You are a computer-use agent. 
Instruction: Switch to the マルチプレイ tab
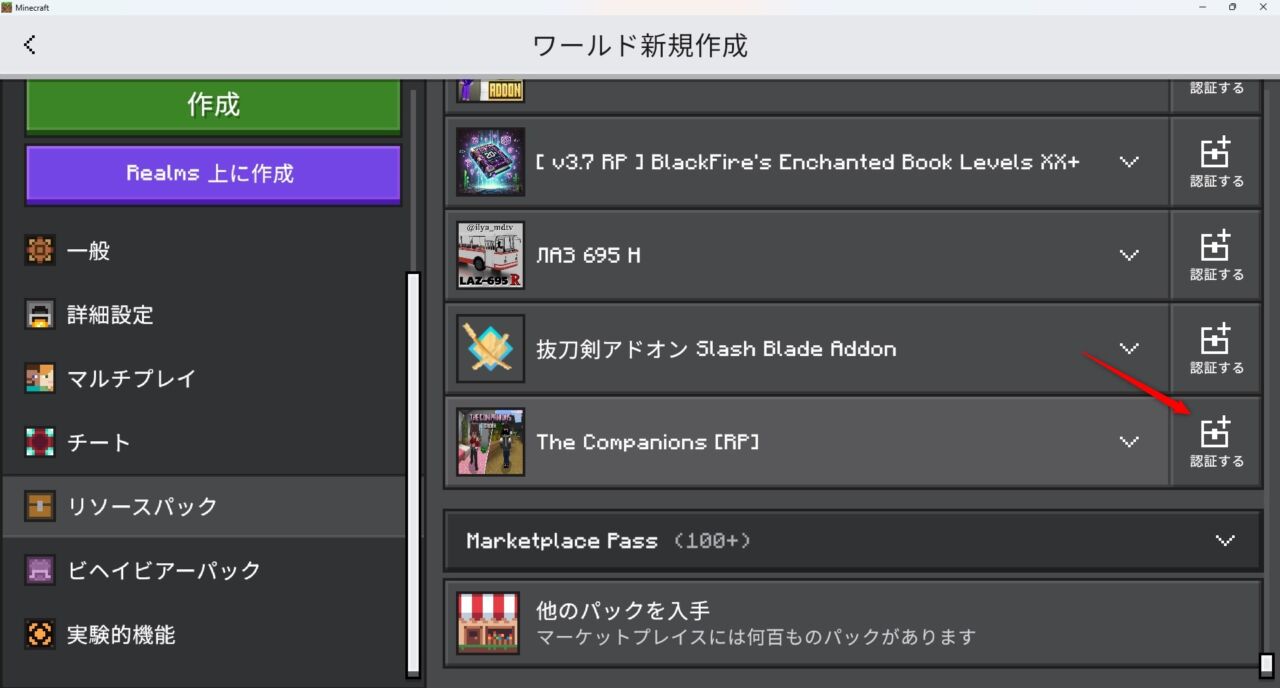tap(204, 379)
